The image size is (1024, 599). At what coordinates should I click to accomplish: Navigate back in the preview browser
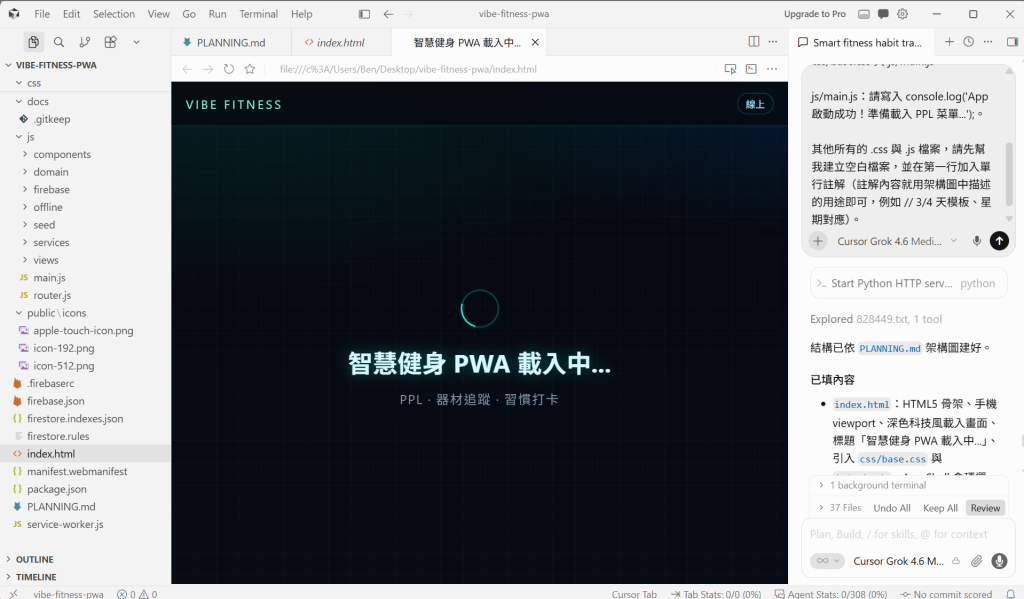click(x=187, y=69)
